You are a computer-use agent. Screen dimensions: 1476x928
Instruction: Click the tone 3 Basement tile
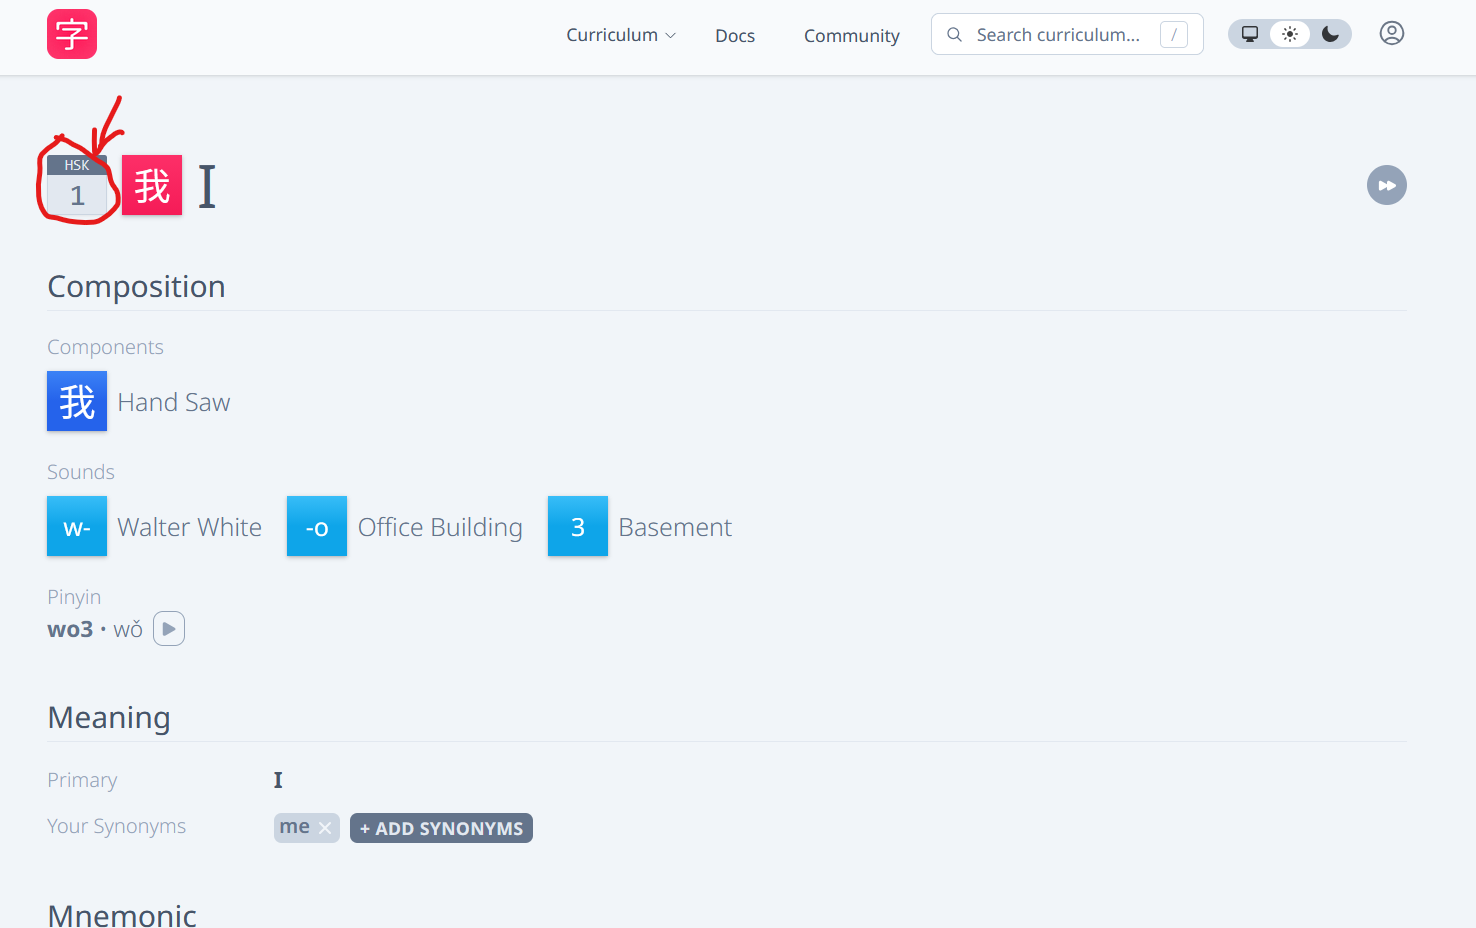coord(578,526)
